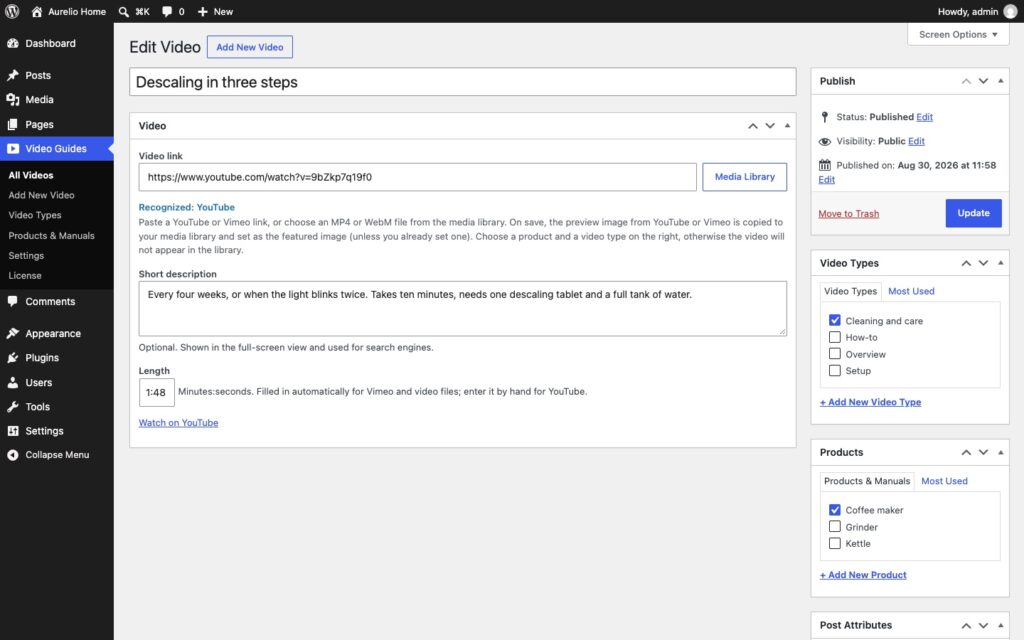Click the Move to Trash link
This screenshot has height=640, width=1024.
tap(848, 214)
